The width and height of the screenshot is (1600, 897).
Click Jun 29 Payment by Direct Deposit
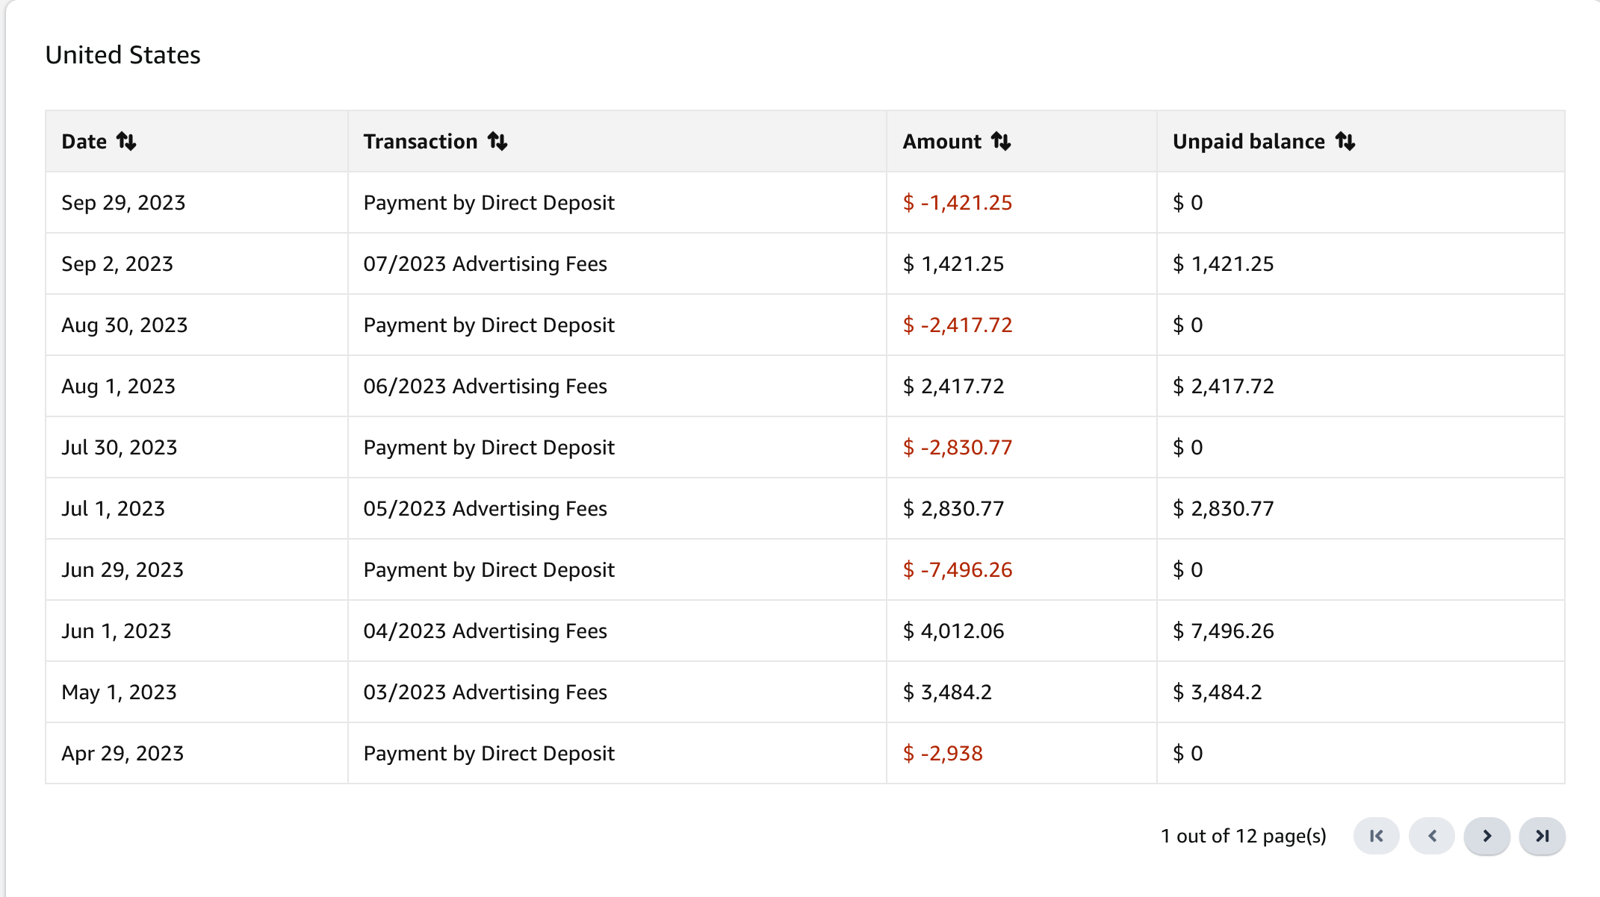point(489,570)
